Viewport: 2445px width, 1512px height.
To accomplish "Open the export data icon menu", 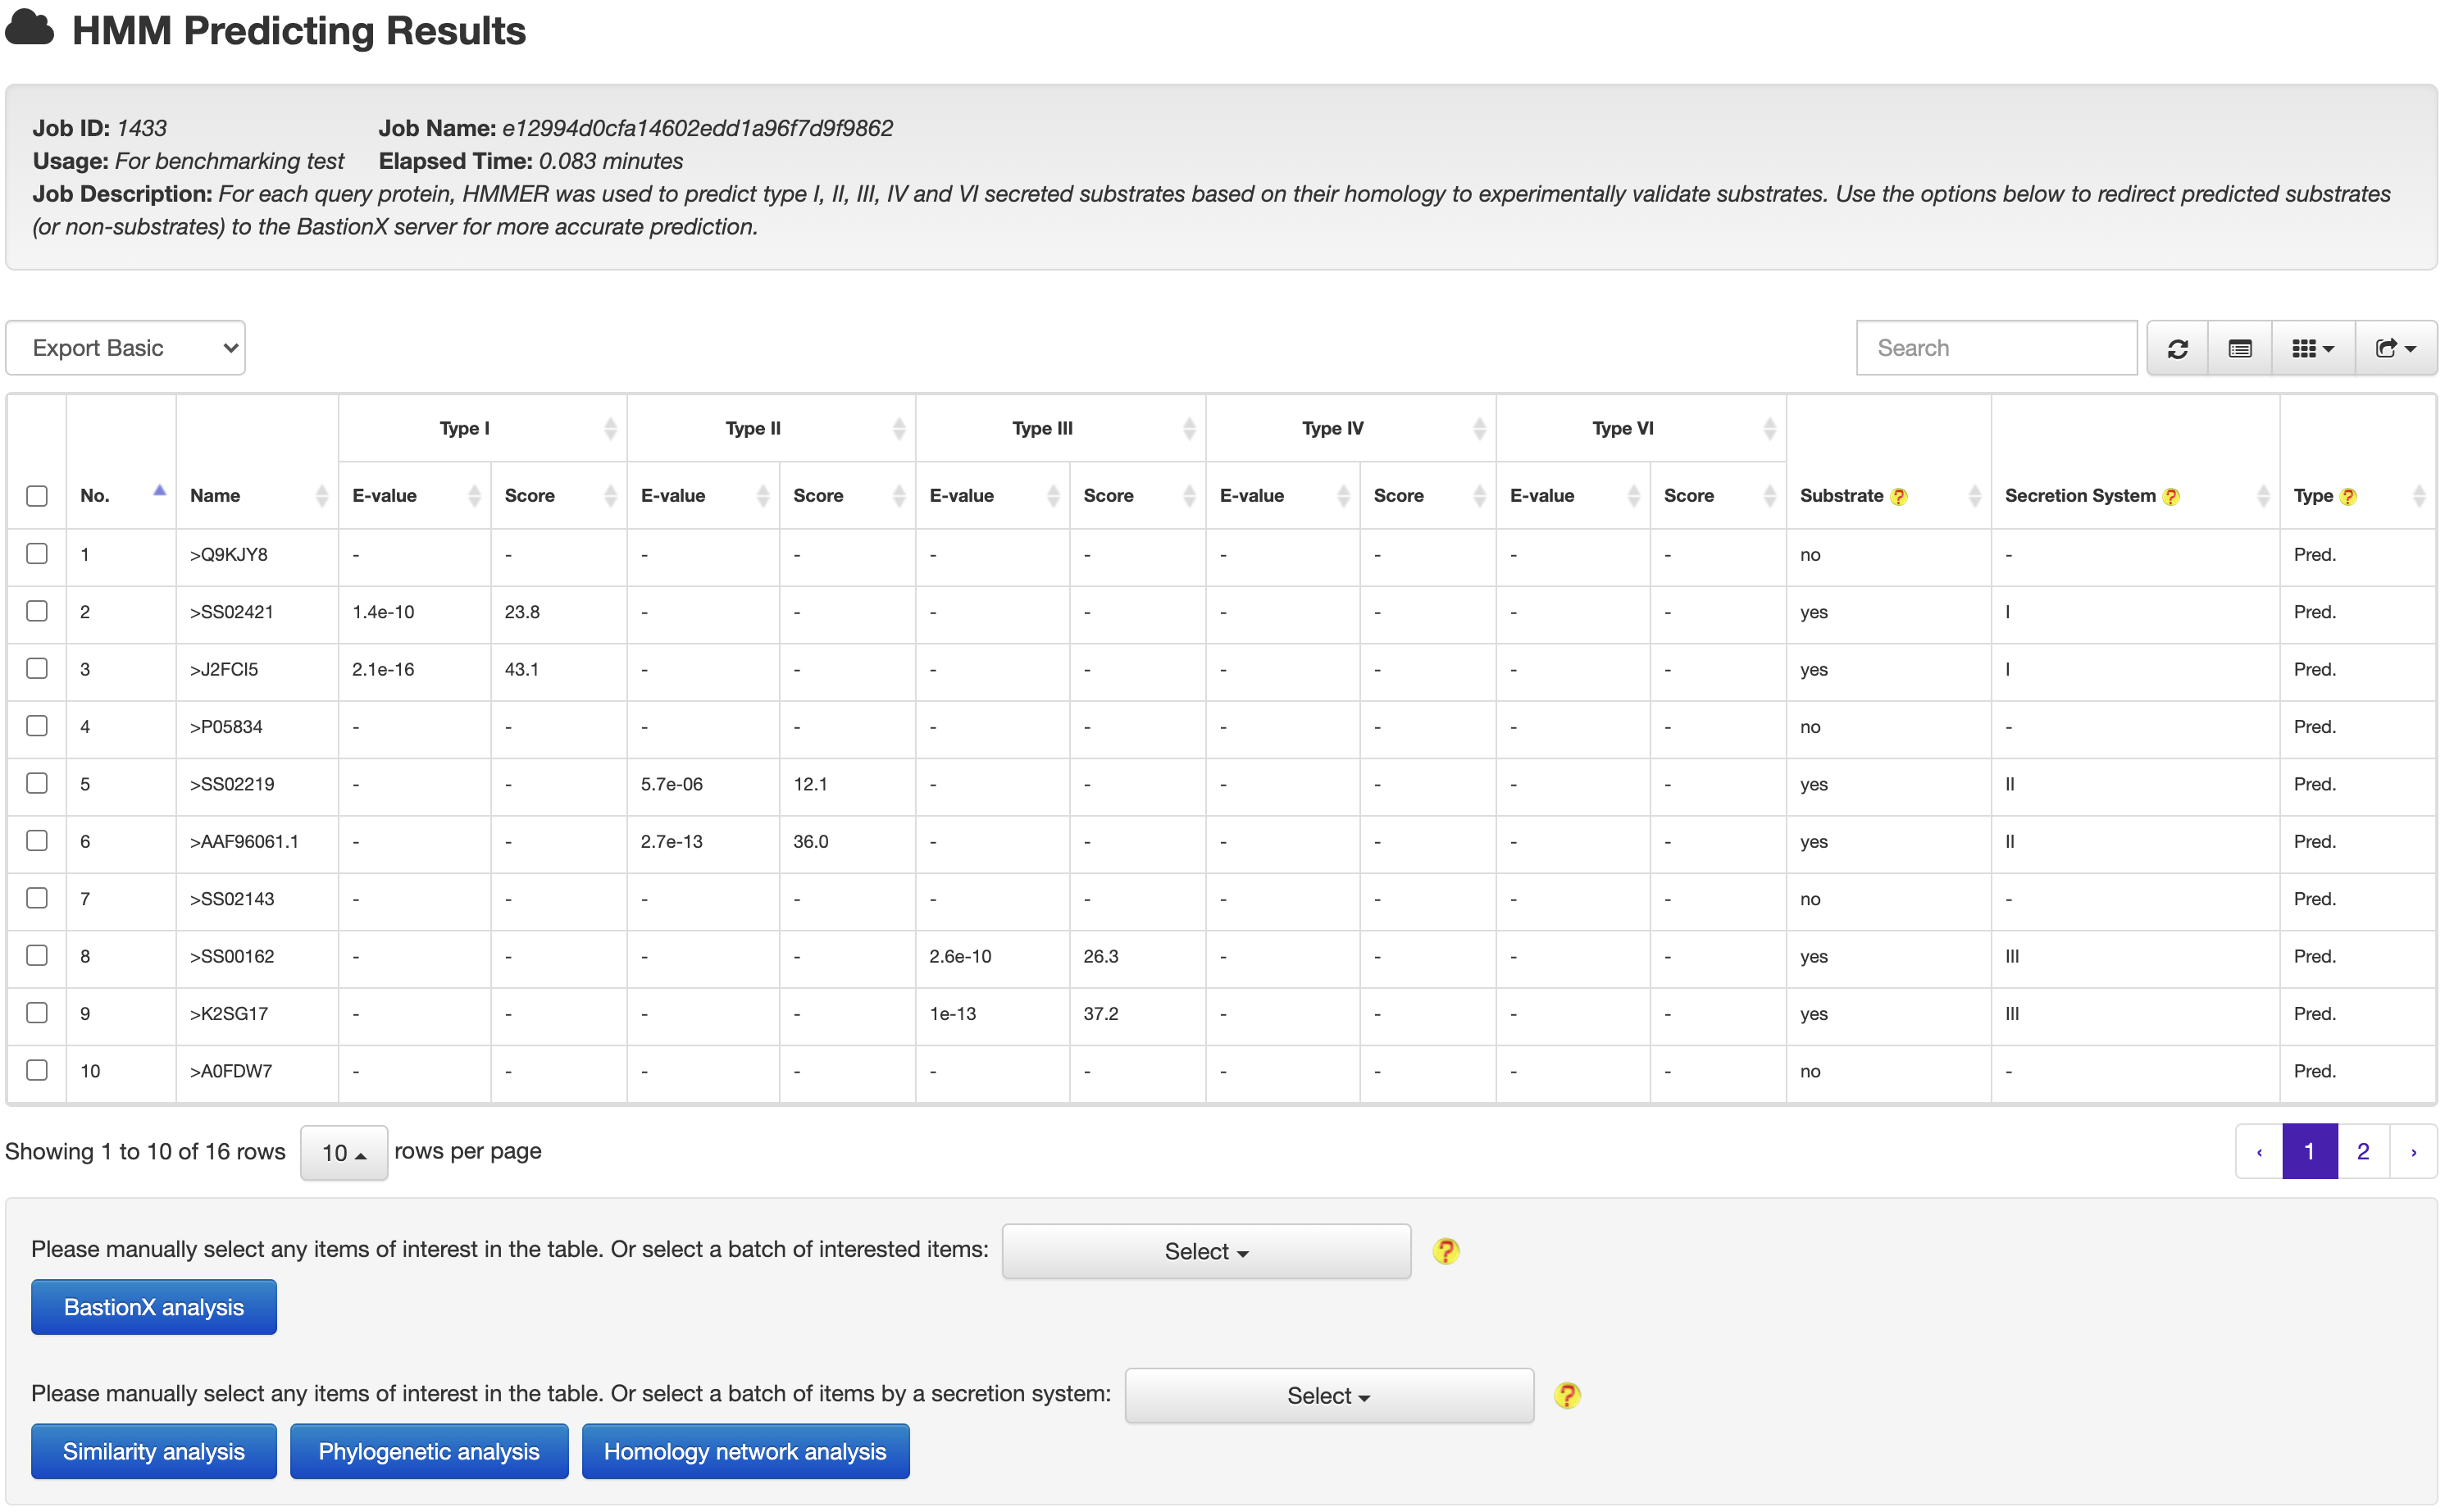I will tap(2395, 348).
